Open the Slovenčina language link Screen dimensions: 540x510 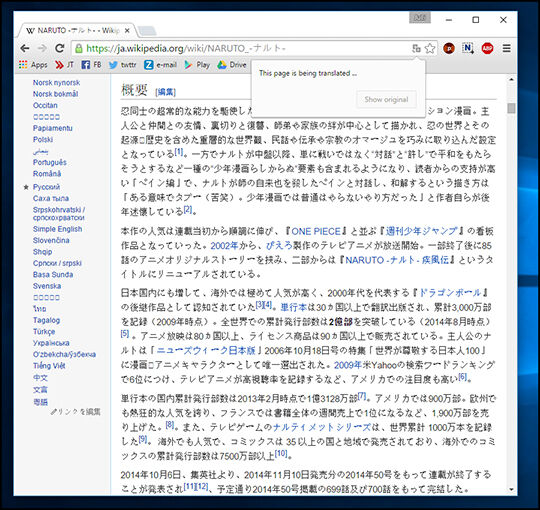click(x=51, y=240)
